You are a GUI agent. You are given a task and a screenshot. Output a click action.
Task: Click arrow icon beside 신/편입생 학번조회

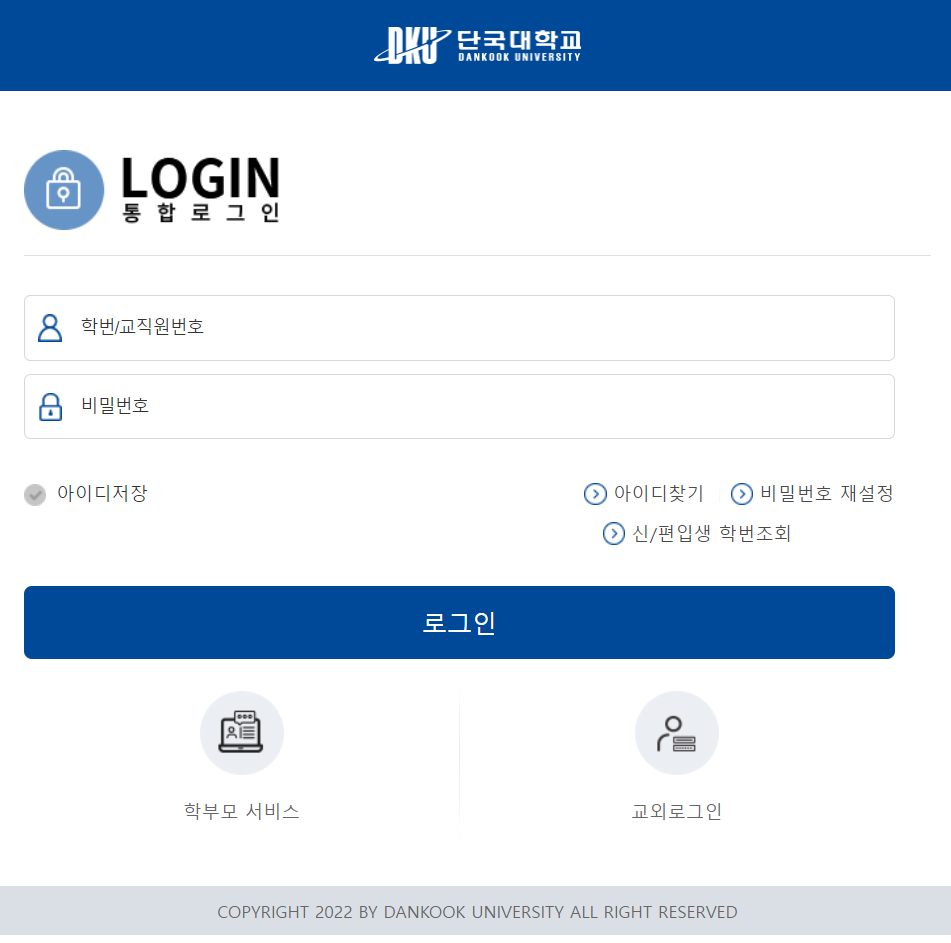[613, 534]
